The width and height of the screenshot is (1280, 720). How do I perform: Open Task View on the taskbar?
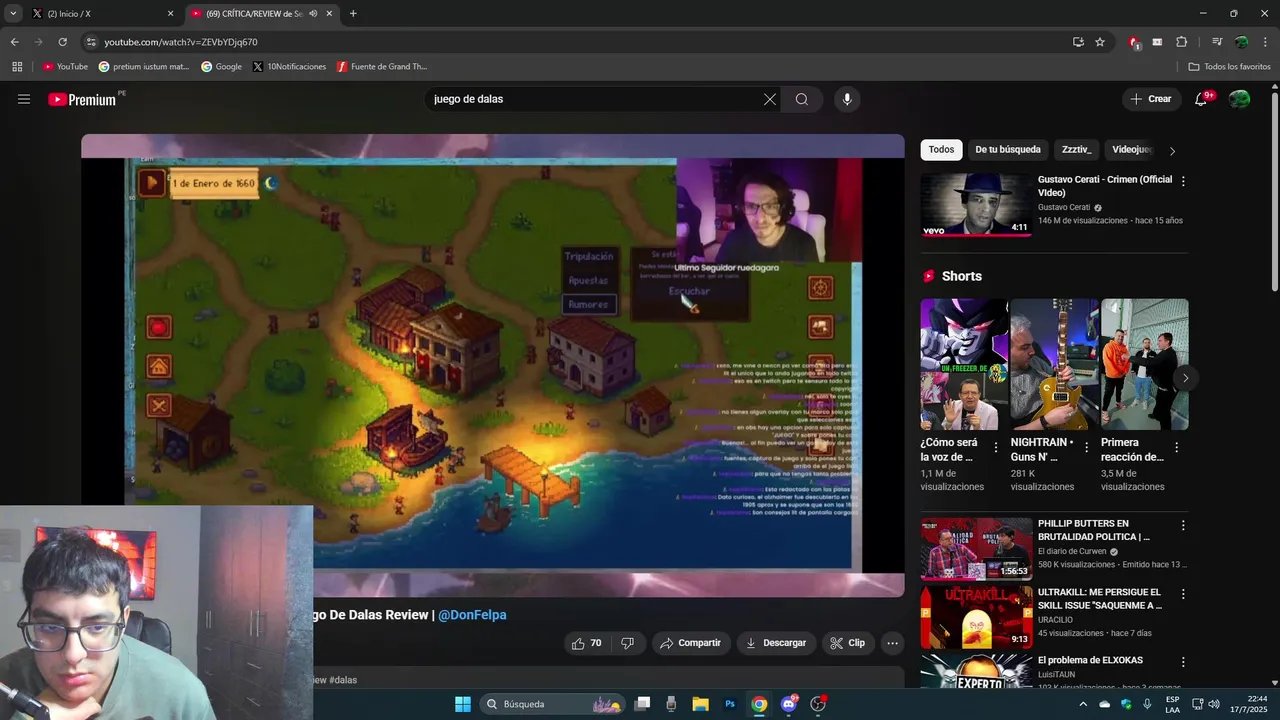coord(642,704)
